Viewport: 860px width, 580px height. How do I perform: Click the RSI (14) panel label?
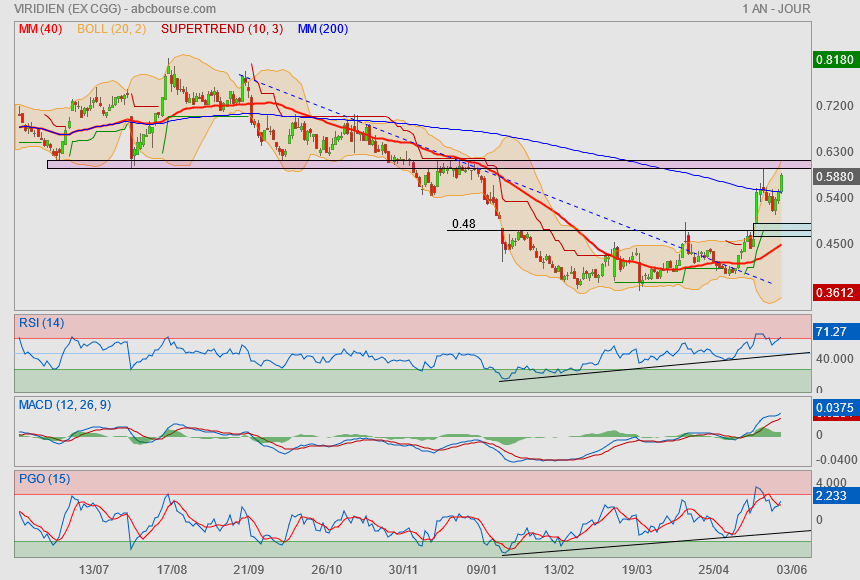[x=42, y=322]
